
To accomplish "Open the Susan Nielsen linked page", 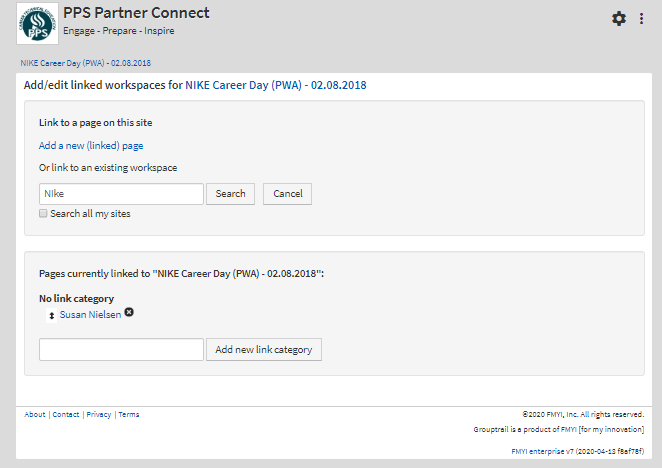I will [90, 314].
